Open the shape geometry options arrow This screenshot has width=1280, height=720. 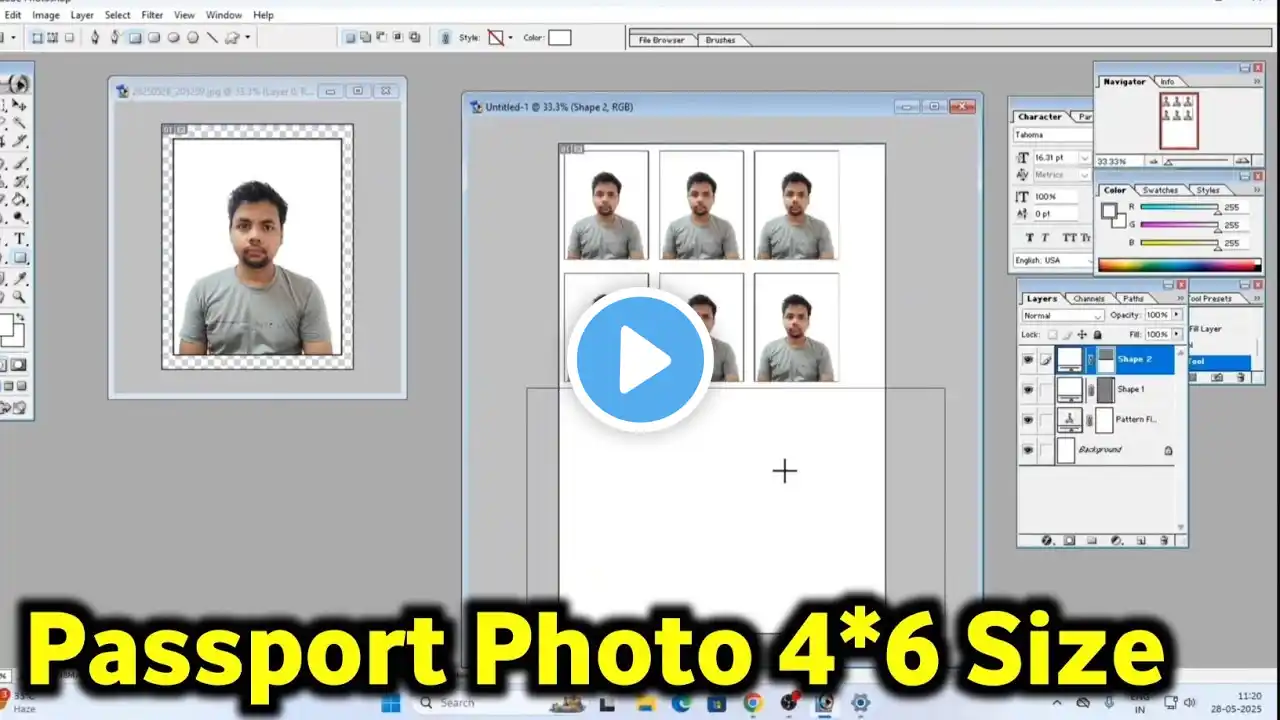tap(247, 38)
